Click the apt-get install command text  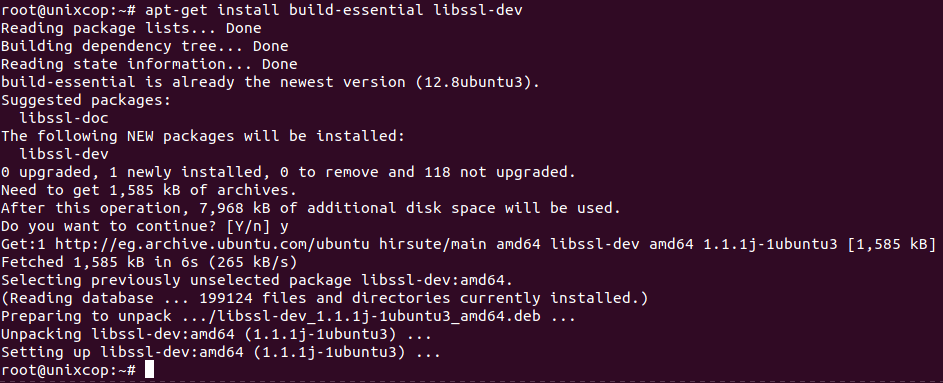pyautogui.click(x=333, y=10)
